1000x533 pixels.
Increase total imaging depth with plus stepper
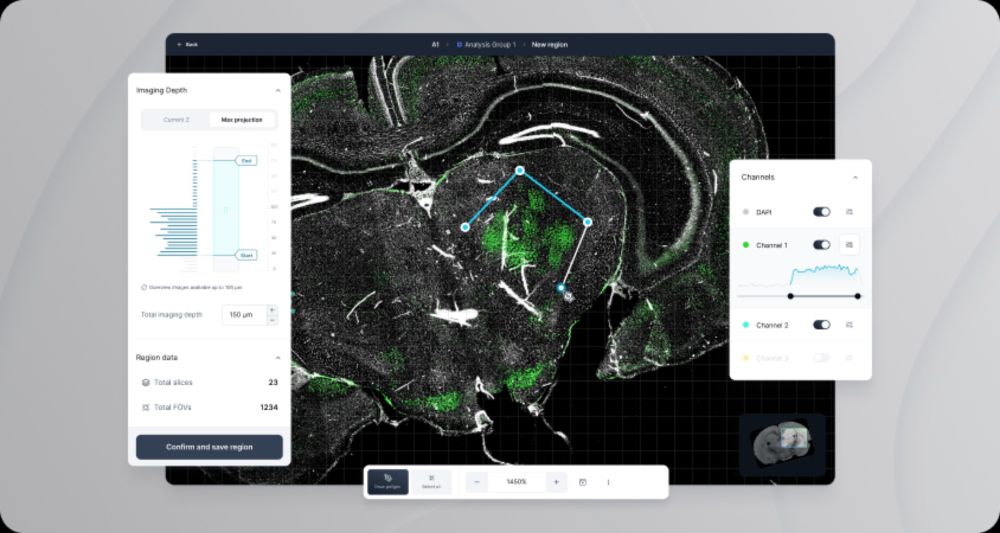pos(272,310)
